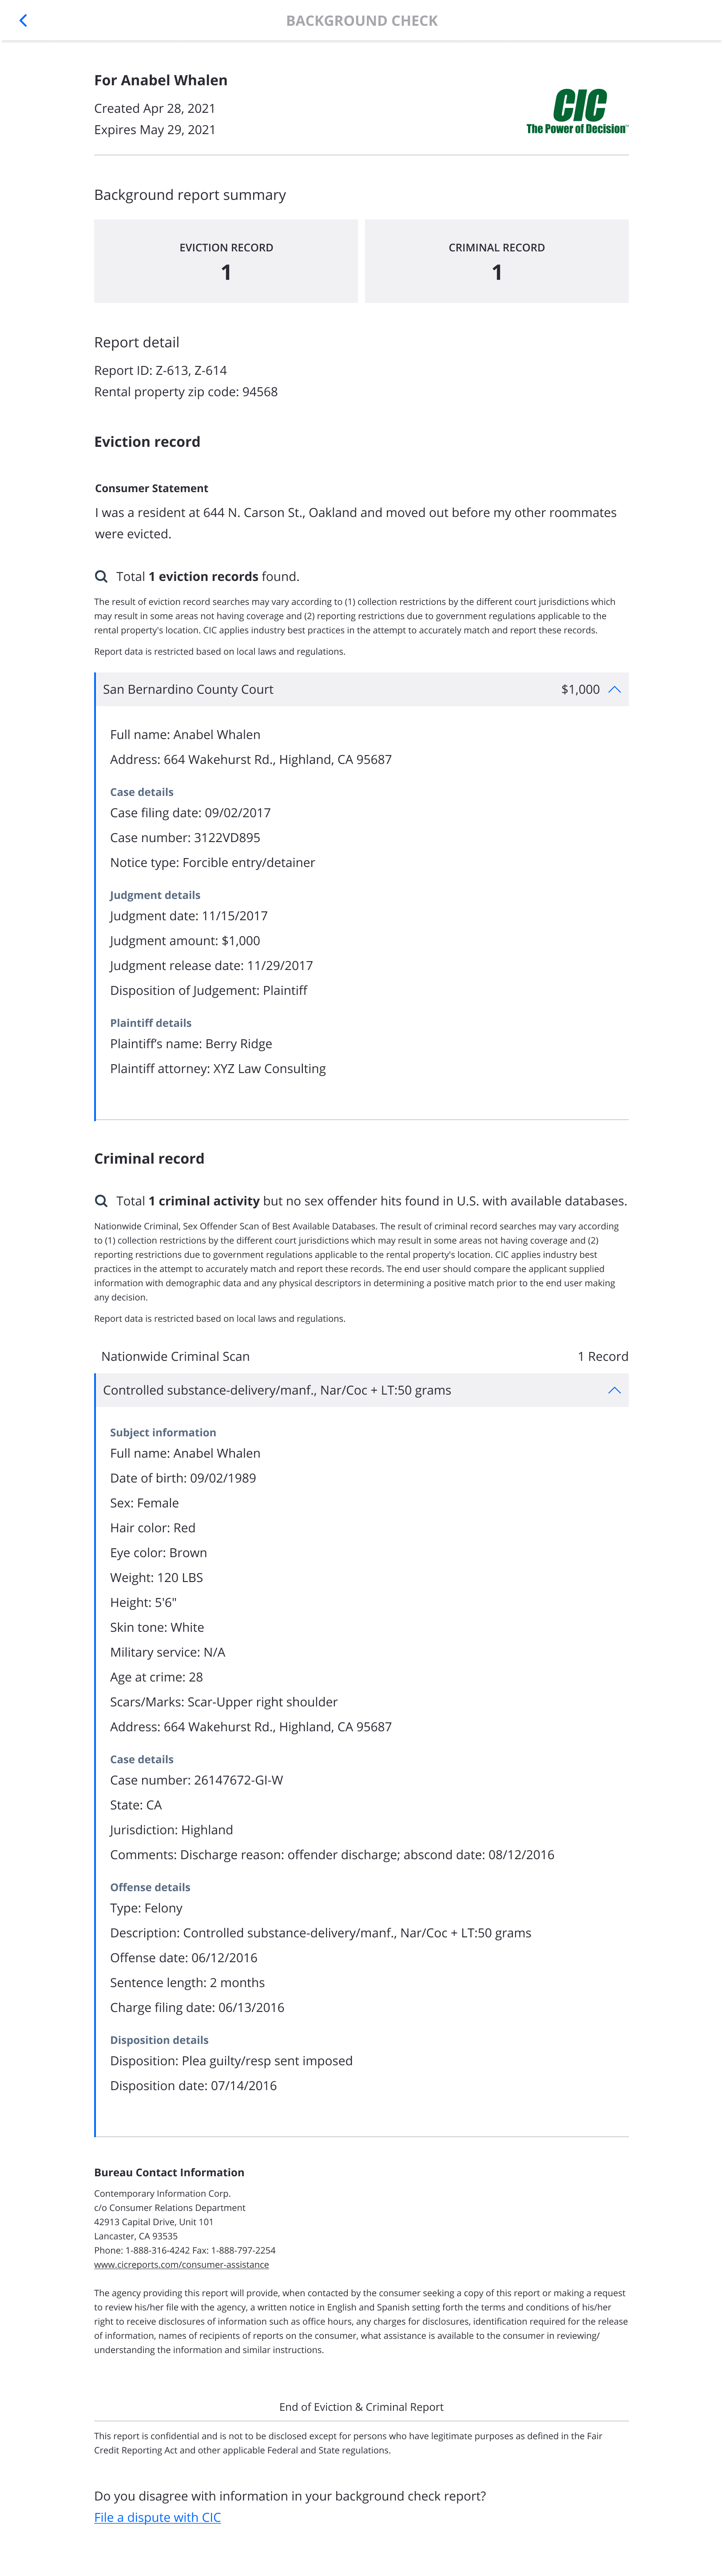Image resolution: width=723 pixels, height=2576 pixels.
Task: Click the Controlled substance-delivery record title
Action: coord(277,1390)
